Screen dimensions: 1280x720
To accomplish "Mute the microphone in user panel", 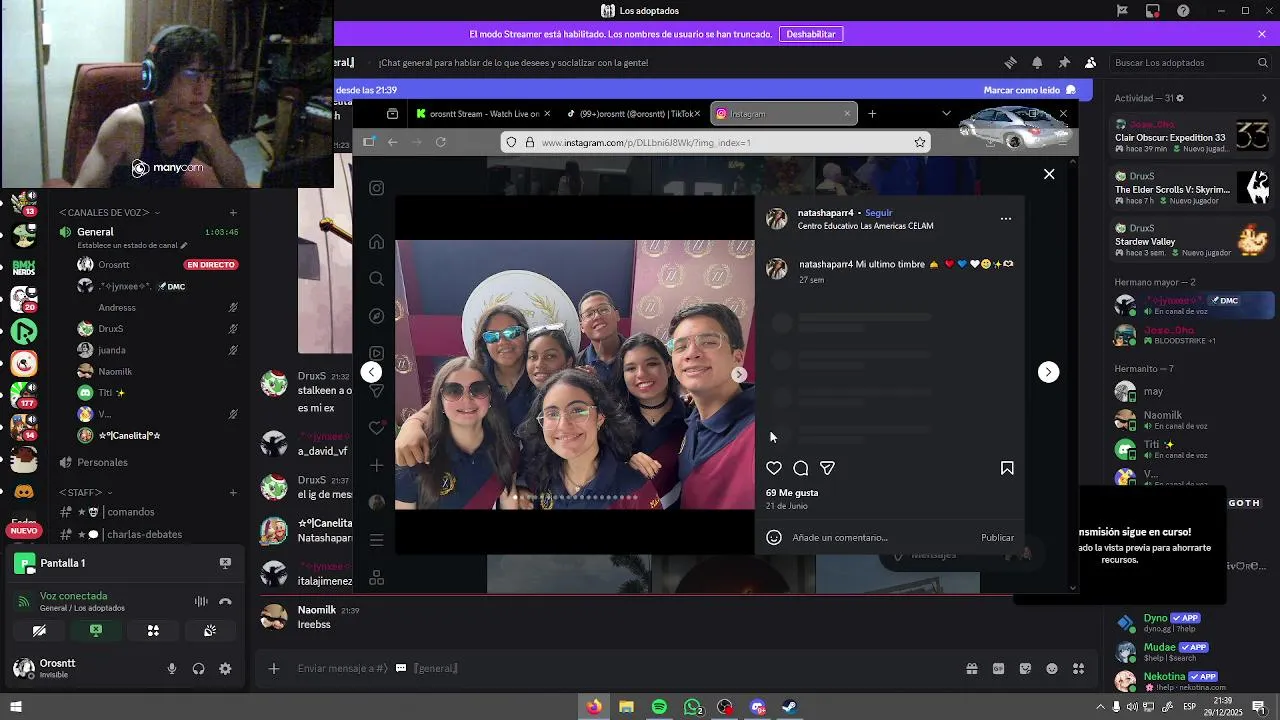I will coord(172,669).
